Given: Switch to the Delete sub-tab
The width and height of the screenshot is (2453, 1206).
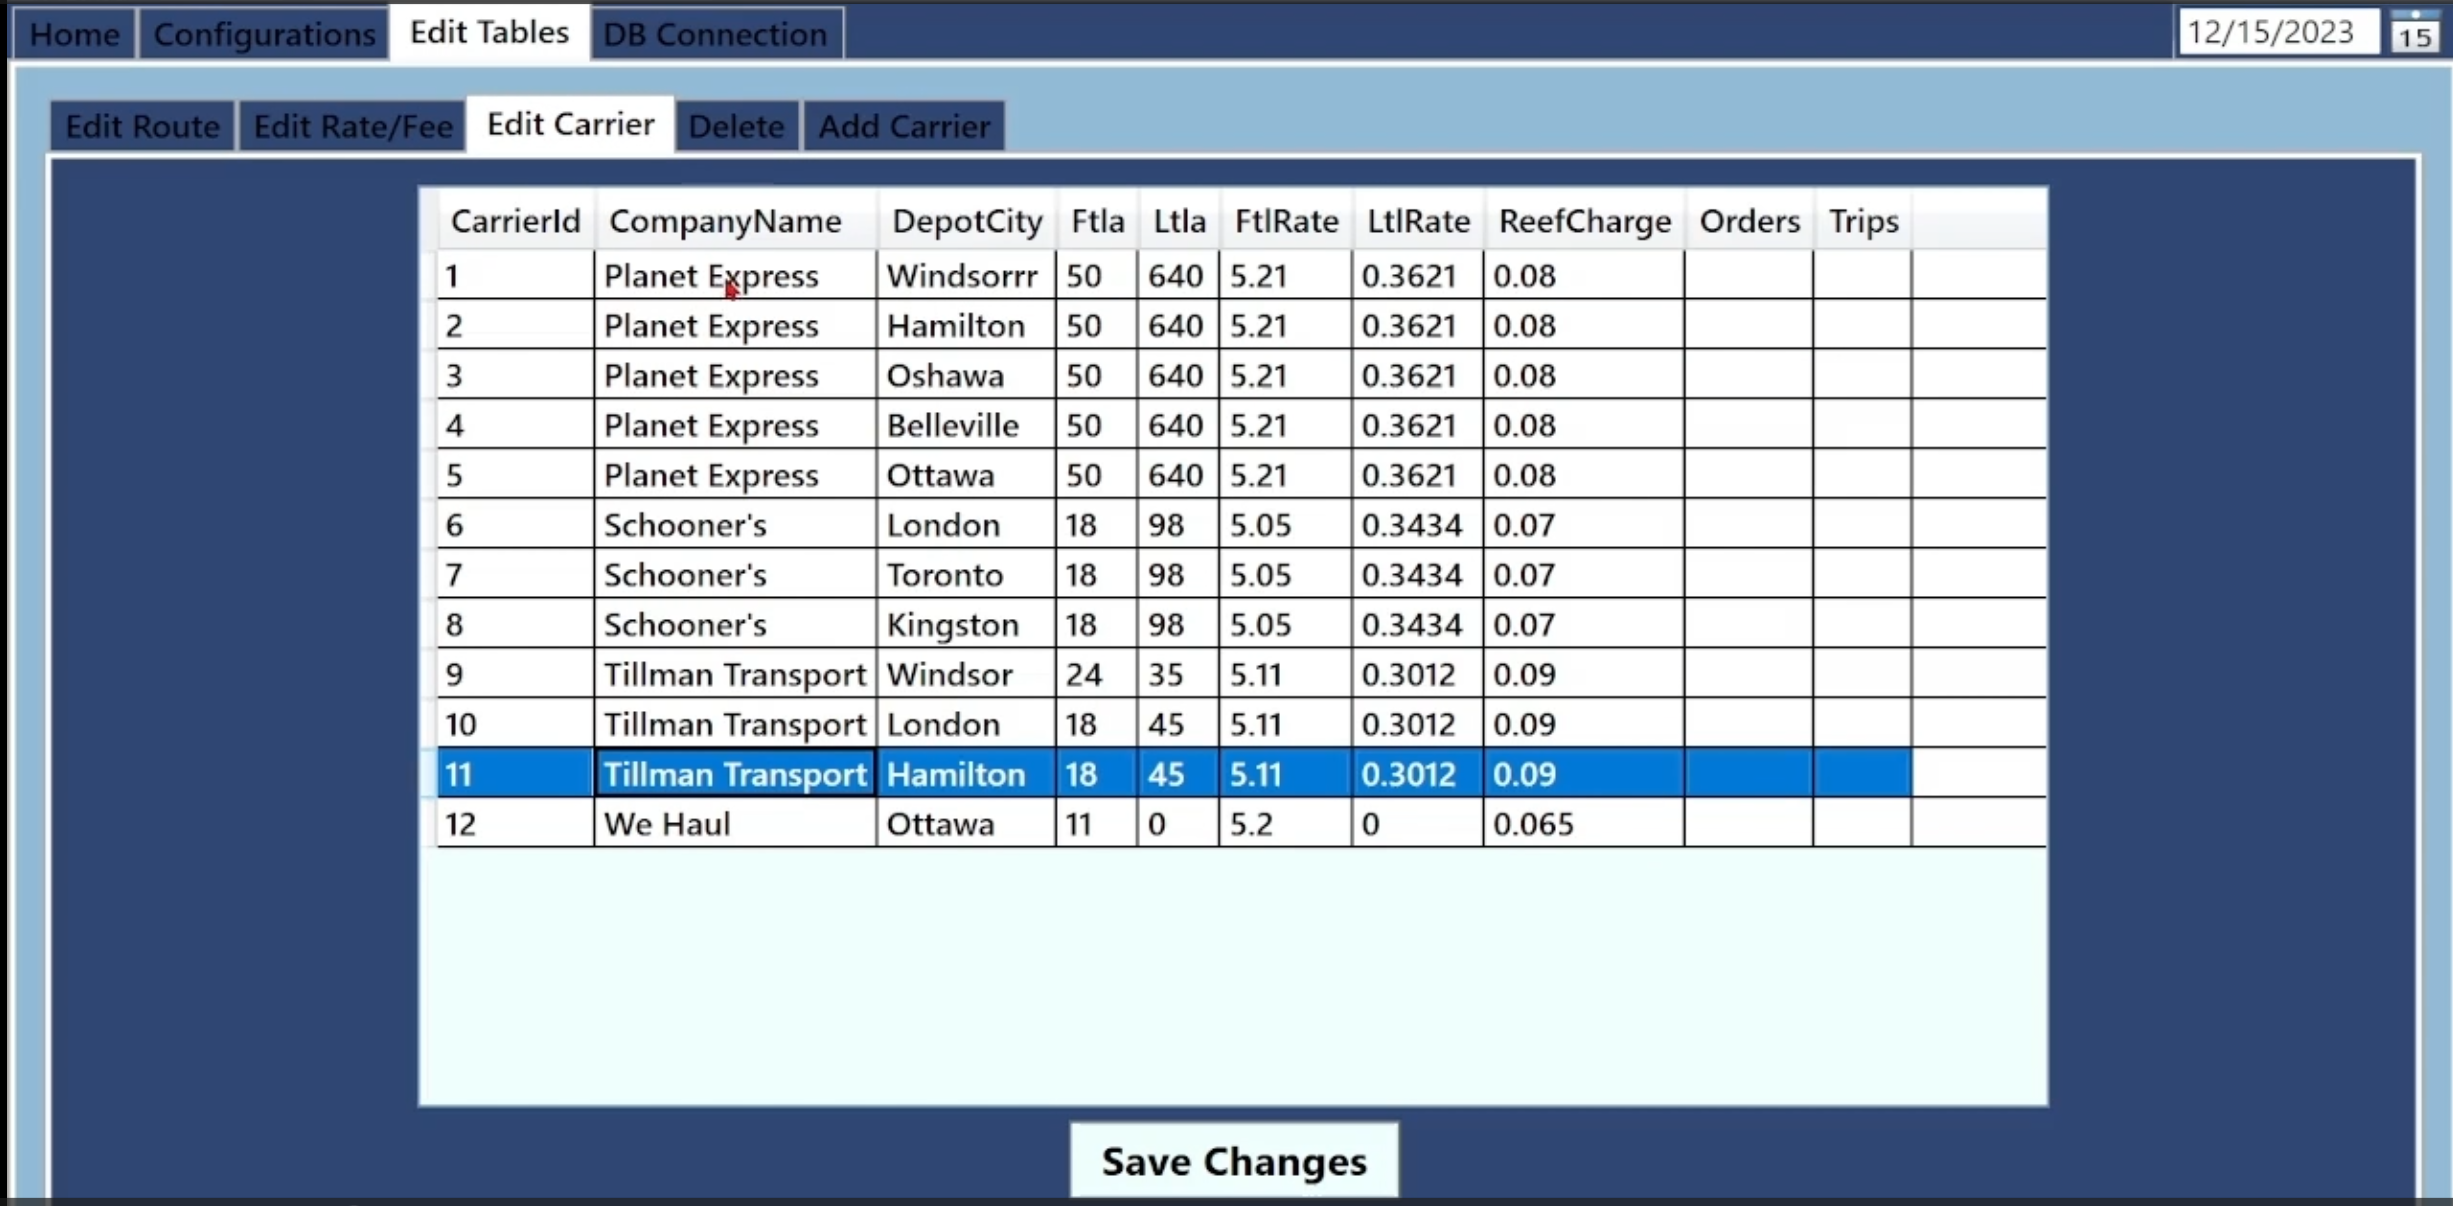Looking at the screenshot, I should tap(736, 127).
